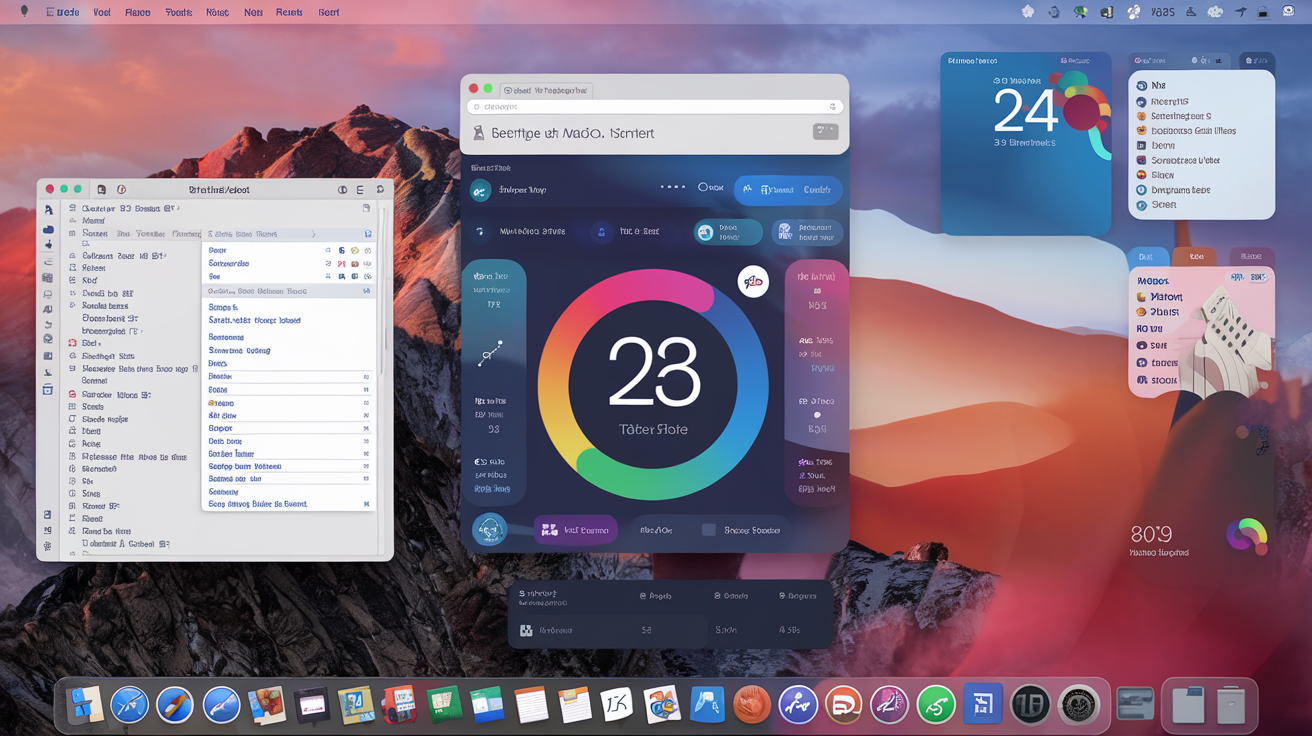Image resolution: width=1312 pixels, height=736 pixels.
Task: Click the battery icon in the menu bar
Action: (1262, 11)
